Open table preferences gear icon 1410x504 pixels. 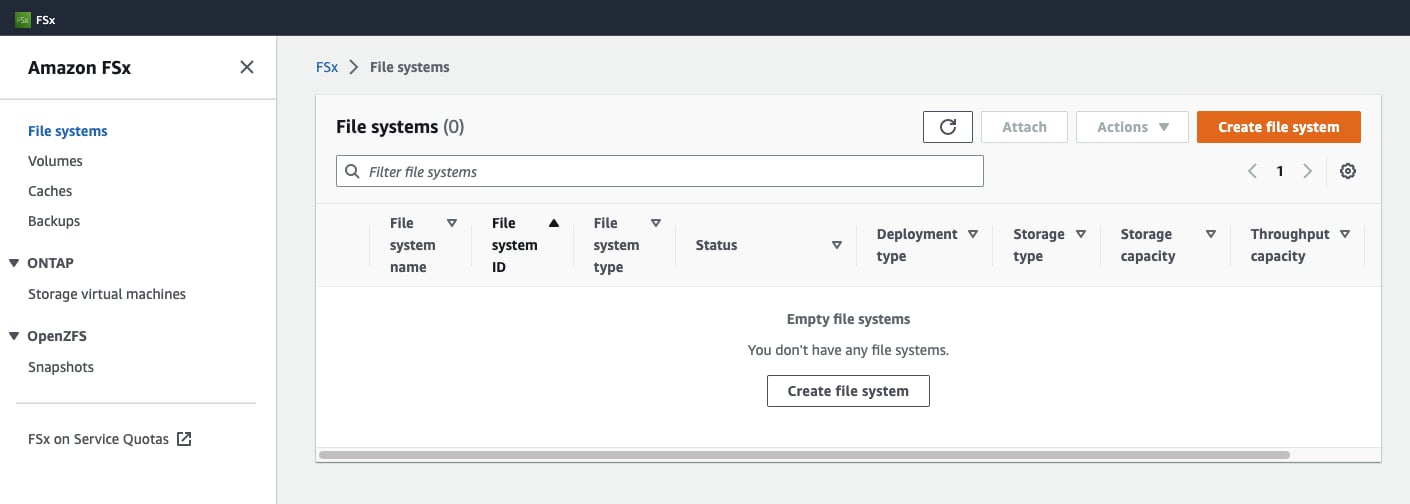click(1348, 171)
